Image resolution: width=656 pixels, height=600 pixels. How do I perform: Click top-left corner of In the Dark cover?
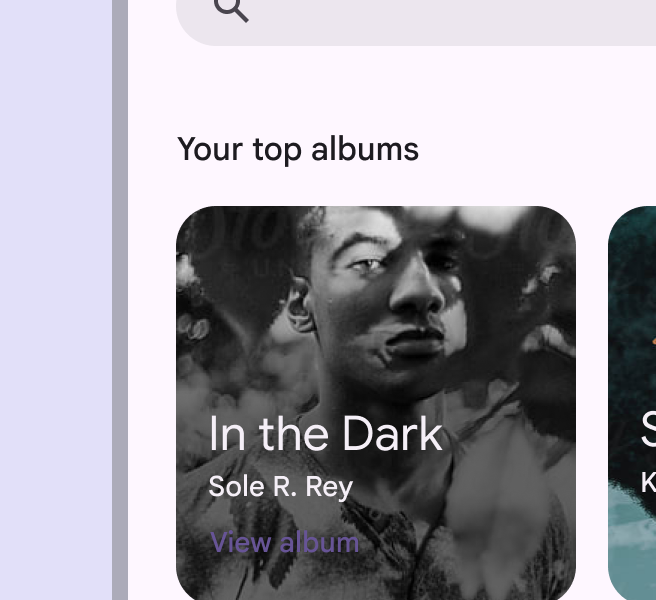[x=200, y=228]
